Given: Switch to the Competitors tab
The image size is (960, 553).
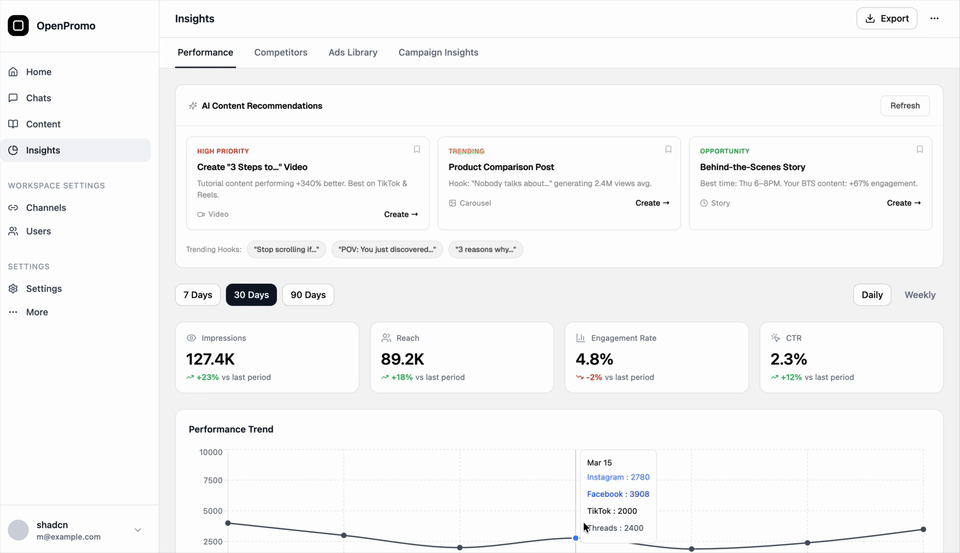Looking at the screenshot, I should click(x=281, y=52).
